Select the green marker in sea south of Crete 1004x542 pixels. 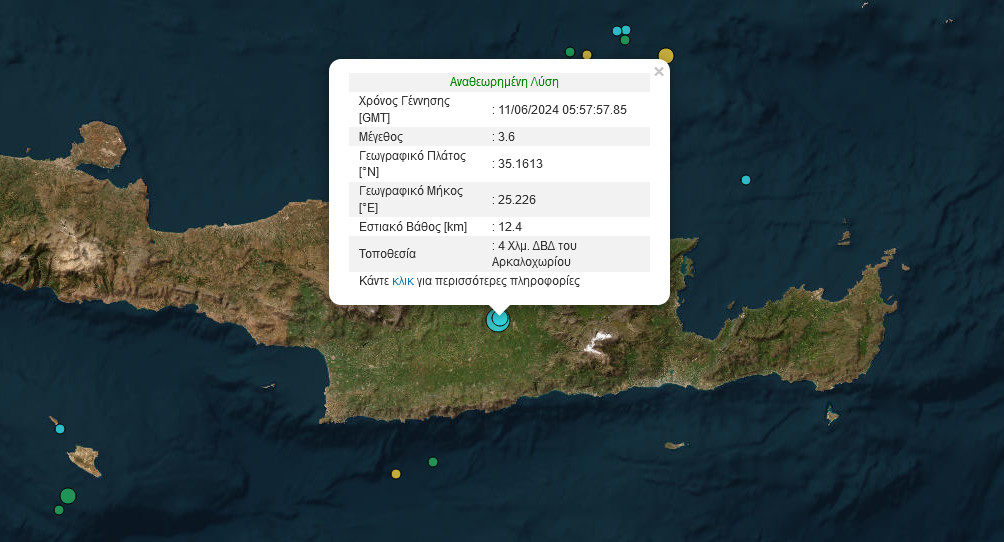tap(433, 462)
